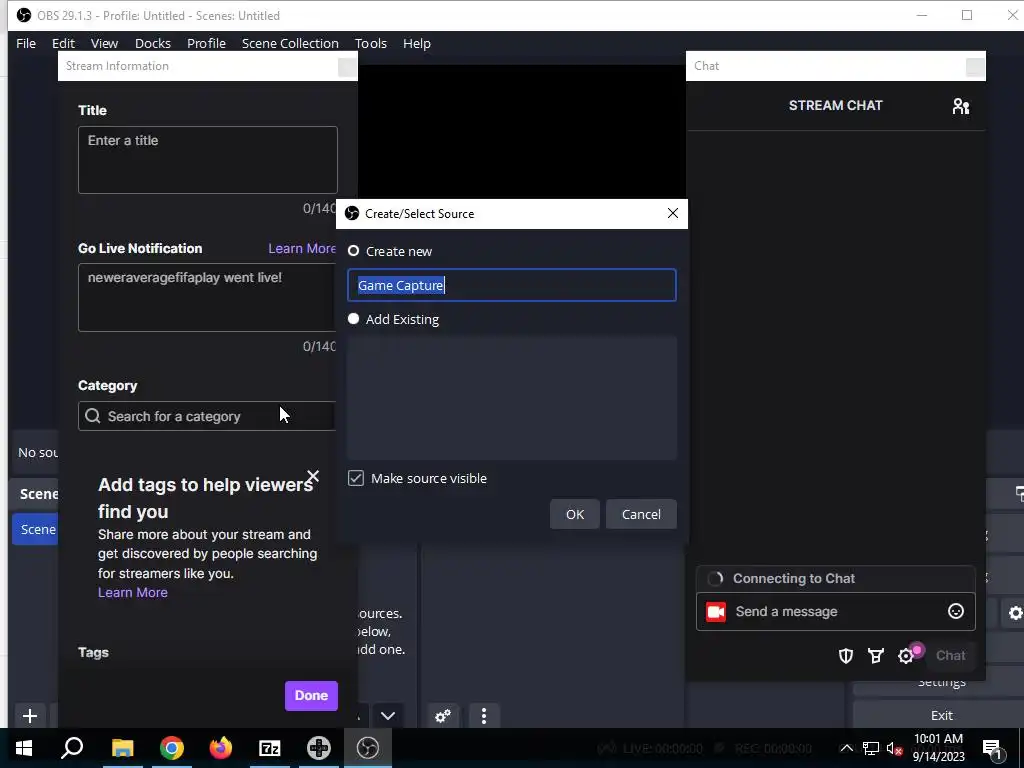1024x768 pixels.
Task: Show hidden system tray icons
Action: click(x=846, y=748)
